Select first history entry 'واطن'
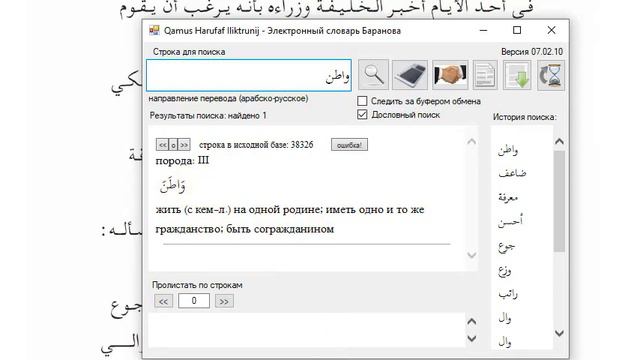The width and height of the screenshot is (640, 360). (x=508, y=150)
